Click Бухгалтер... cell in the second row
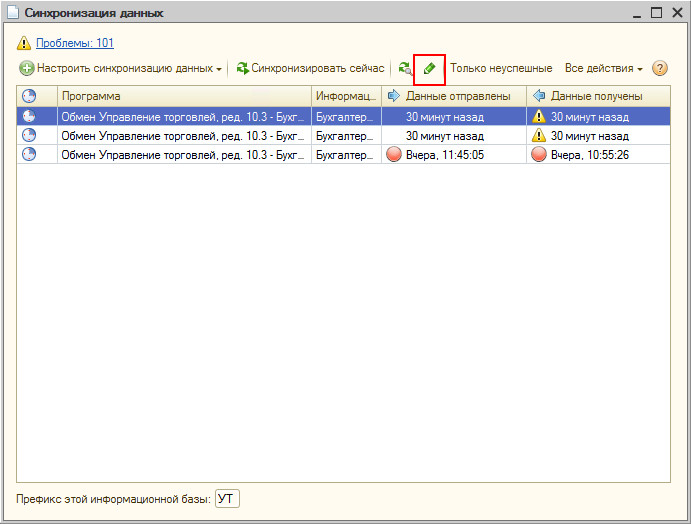Screen dimensions: 691x524 pyautogui.click(x=346, y=135)
